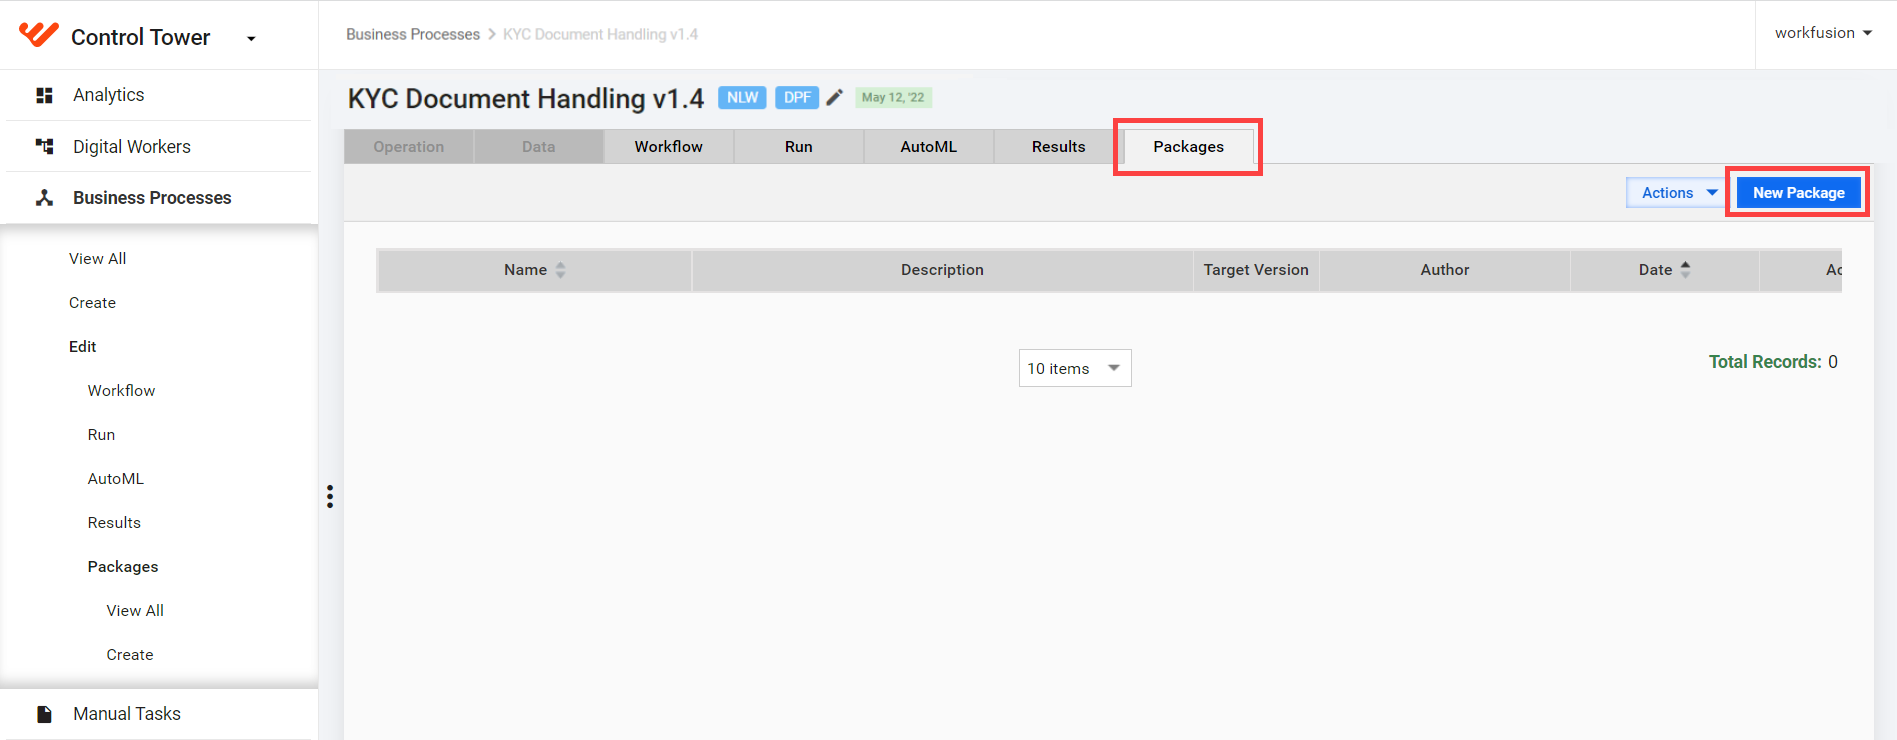
Task: Select Packages in the sidebar tree
Action: [123, 567]
